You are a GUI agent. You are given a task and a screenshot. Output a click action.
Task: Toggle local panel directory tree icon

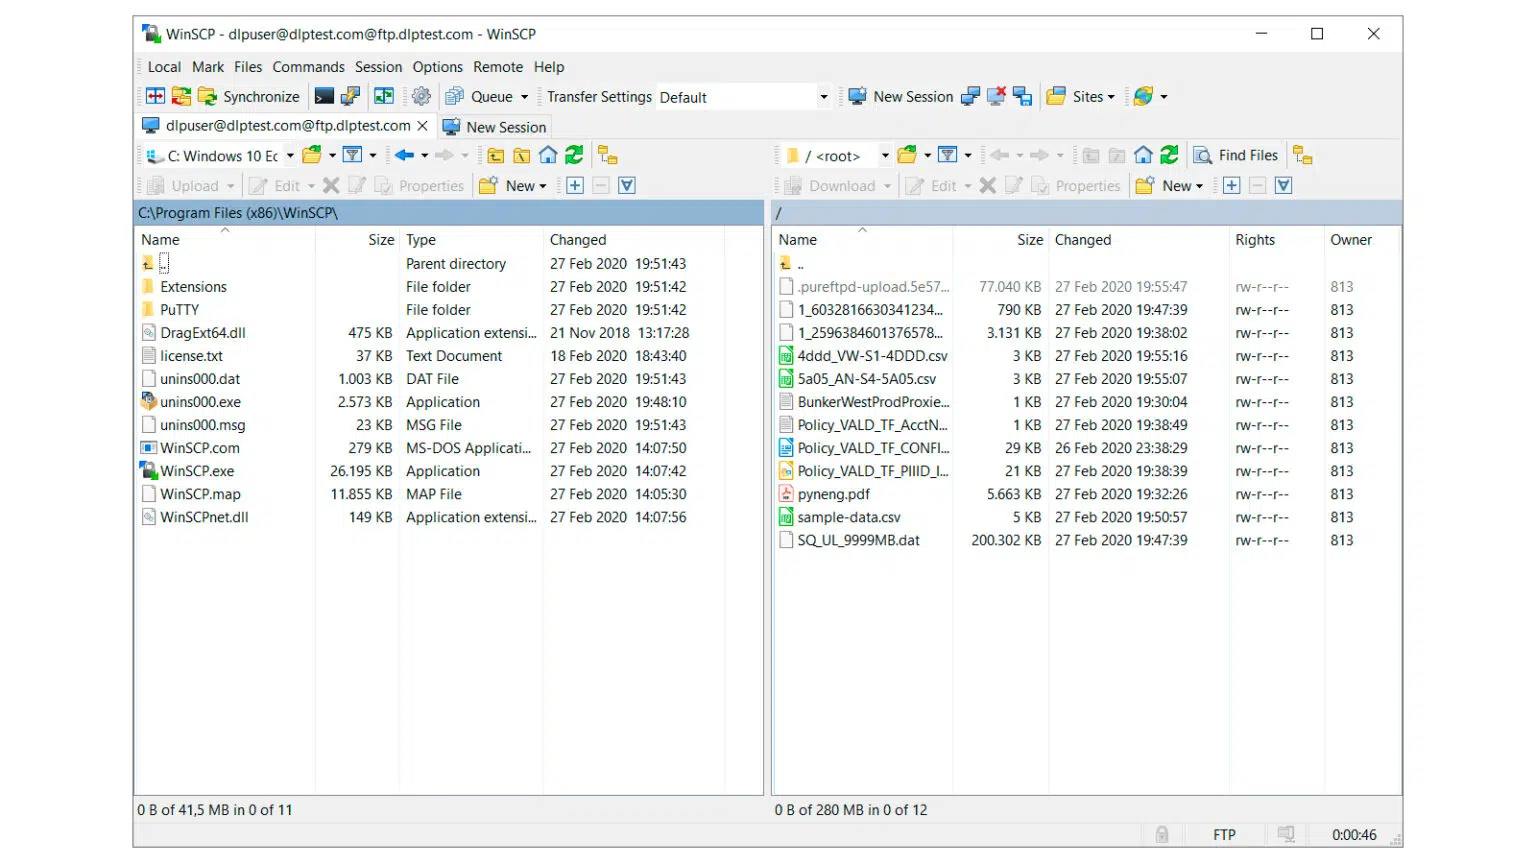pyautogui.click(x=608, y=156)
